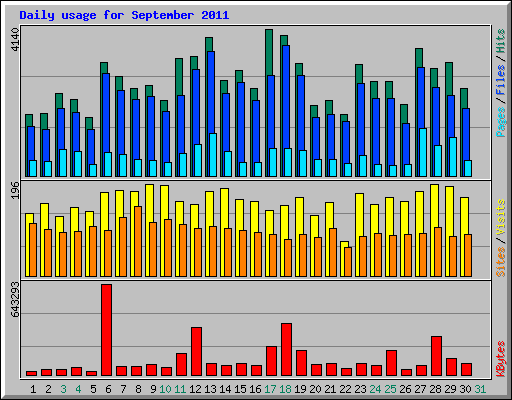Select the red KBytes bar for day 28
512x400 pixels.
[437, 356]
